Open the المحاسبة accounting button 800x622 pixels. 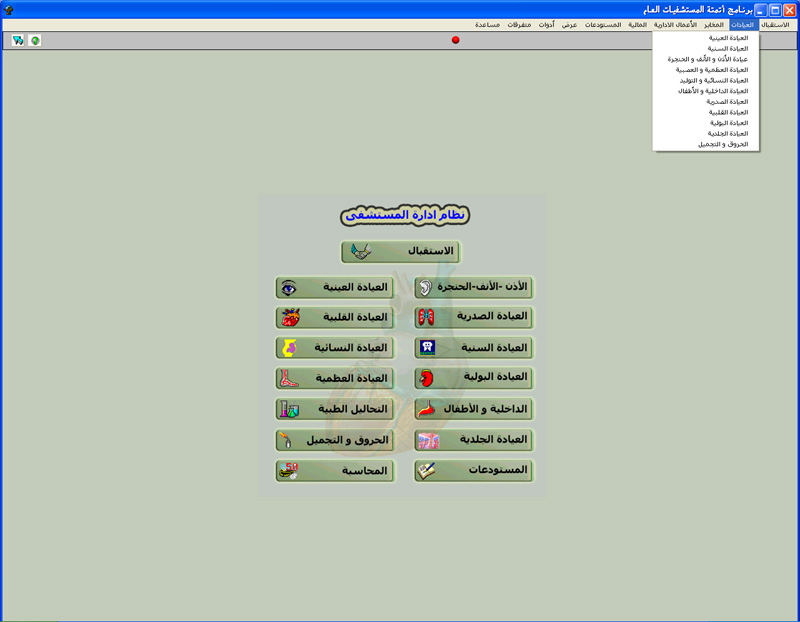pyautogui.click(x=335, y=471)
